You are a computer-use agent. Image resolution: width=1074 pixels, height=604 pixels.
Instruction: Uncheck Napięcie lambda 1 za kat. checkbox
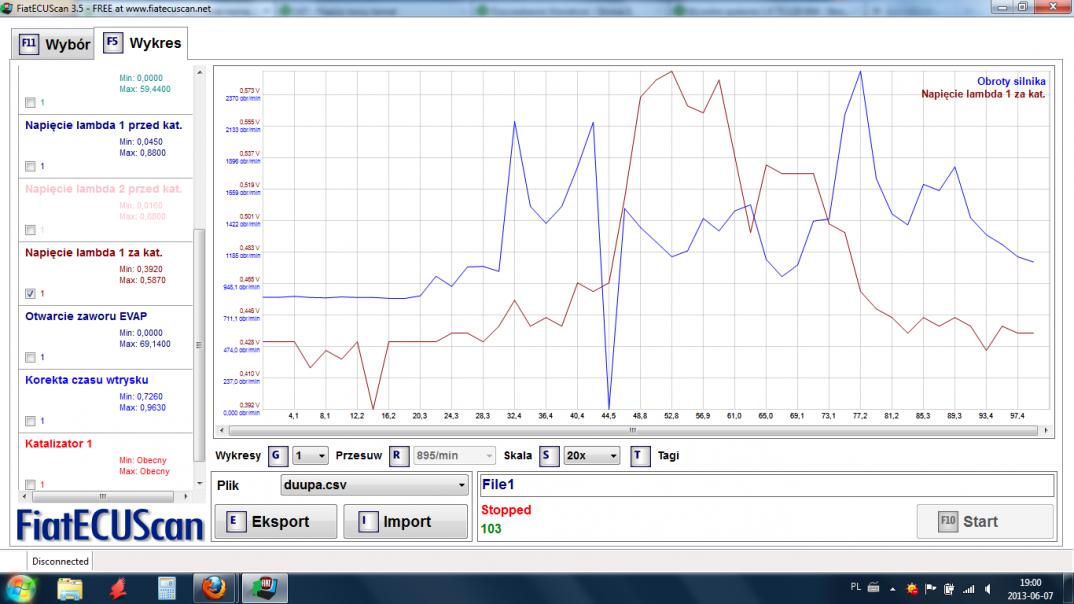30,294
